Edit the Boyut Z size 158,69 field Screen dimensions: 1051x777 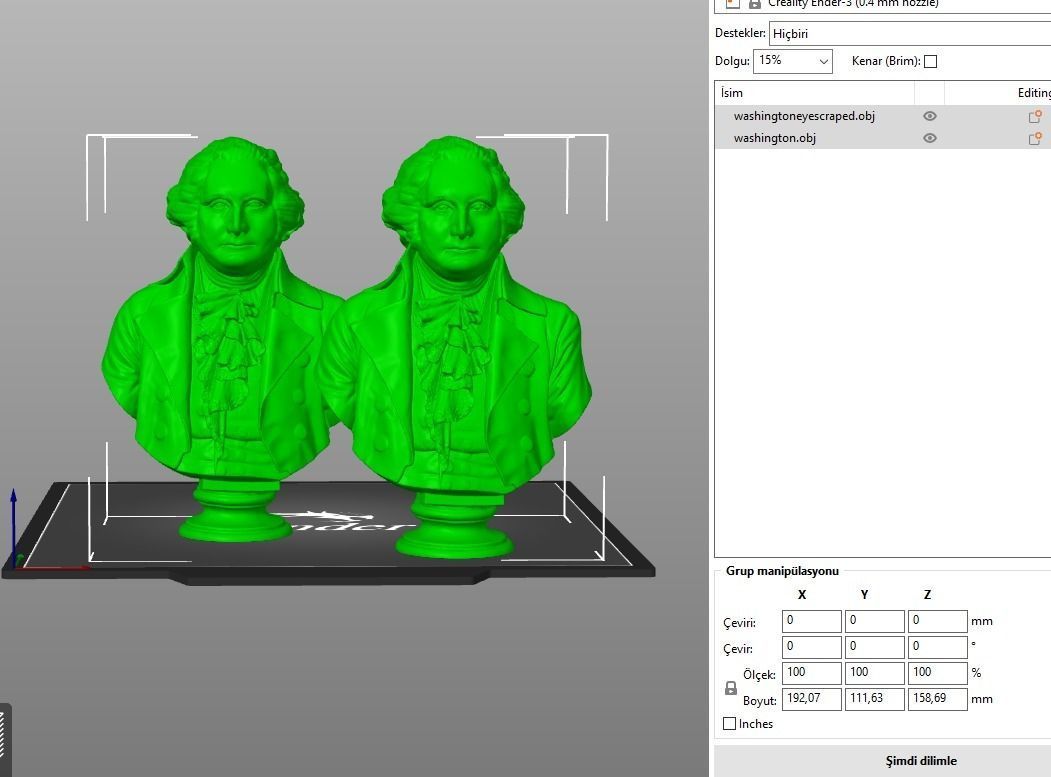[938, 699]
